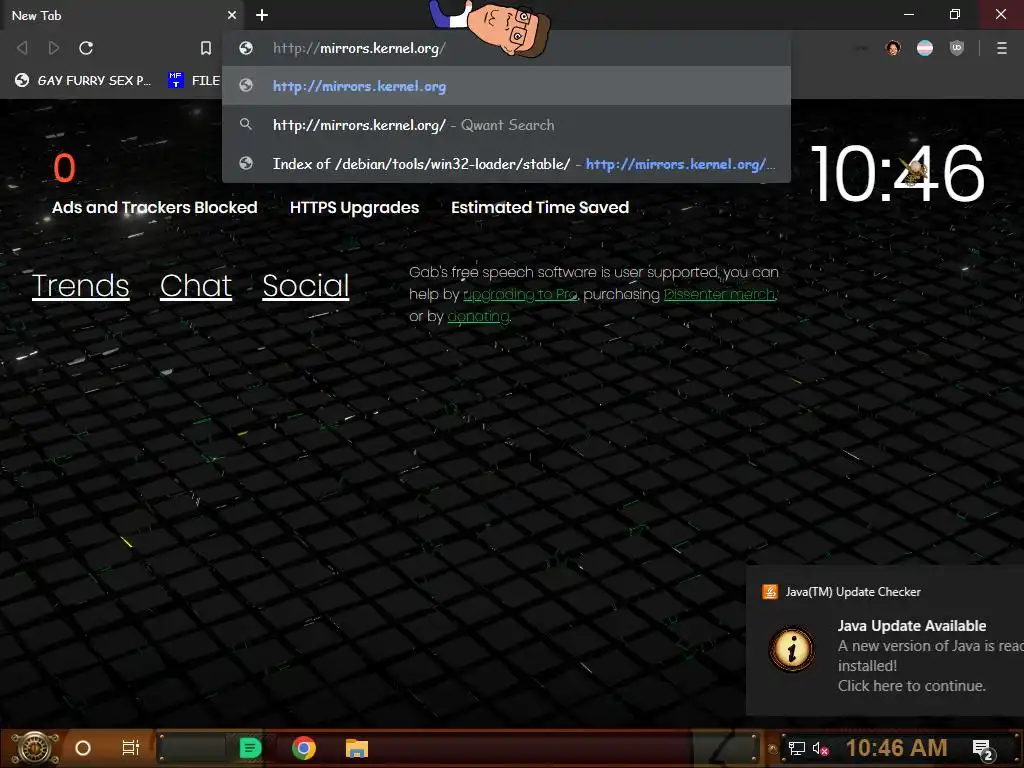
Task: Bookmark this page with the bookmark icon
Action: coord(206,48)
